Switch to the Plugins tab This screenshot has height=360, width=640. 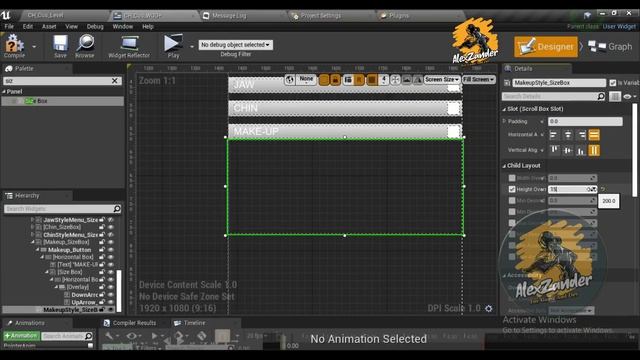(x=398, y=16)
